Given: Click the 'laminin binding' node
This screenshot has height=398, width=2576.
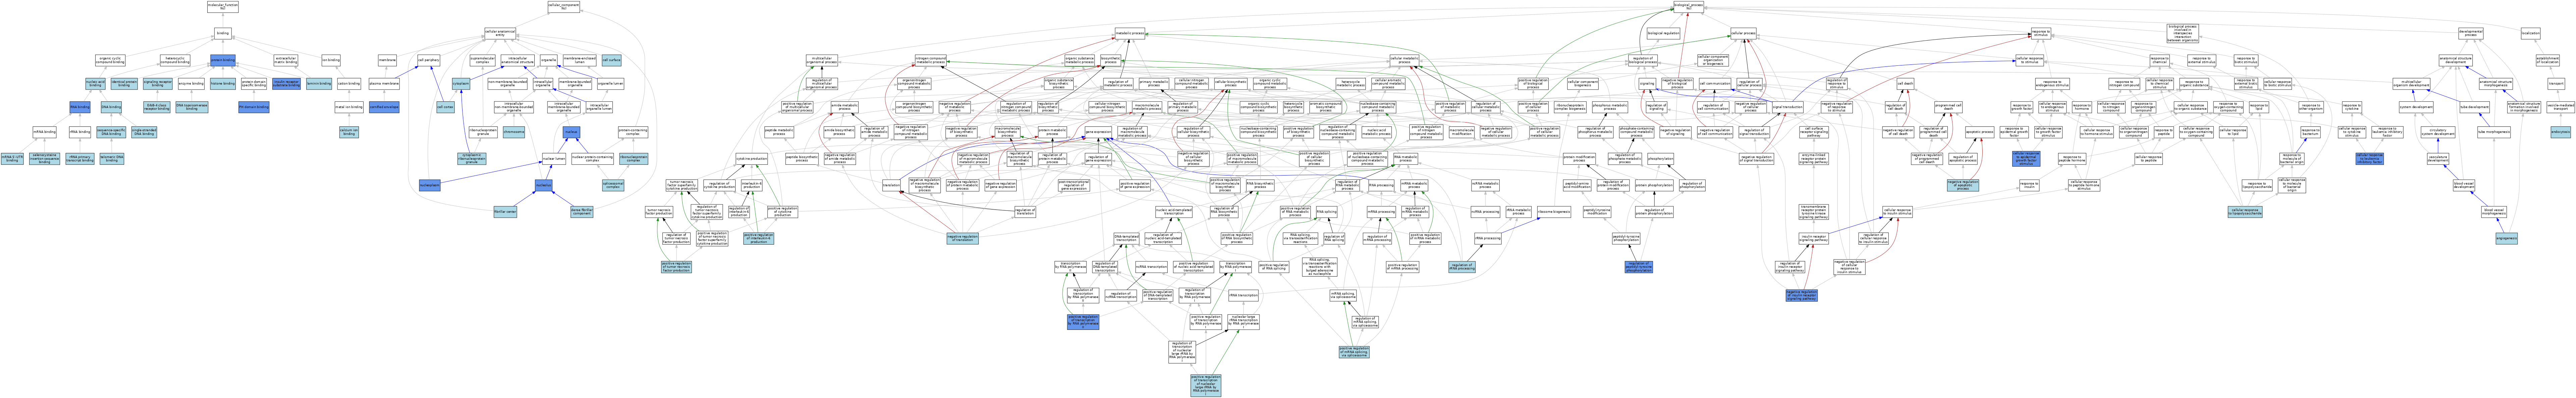Looking at the screenshot, I should 319,84.
